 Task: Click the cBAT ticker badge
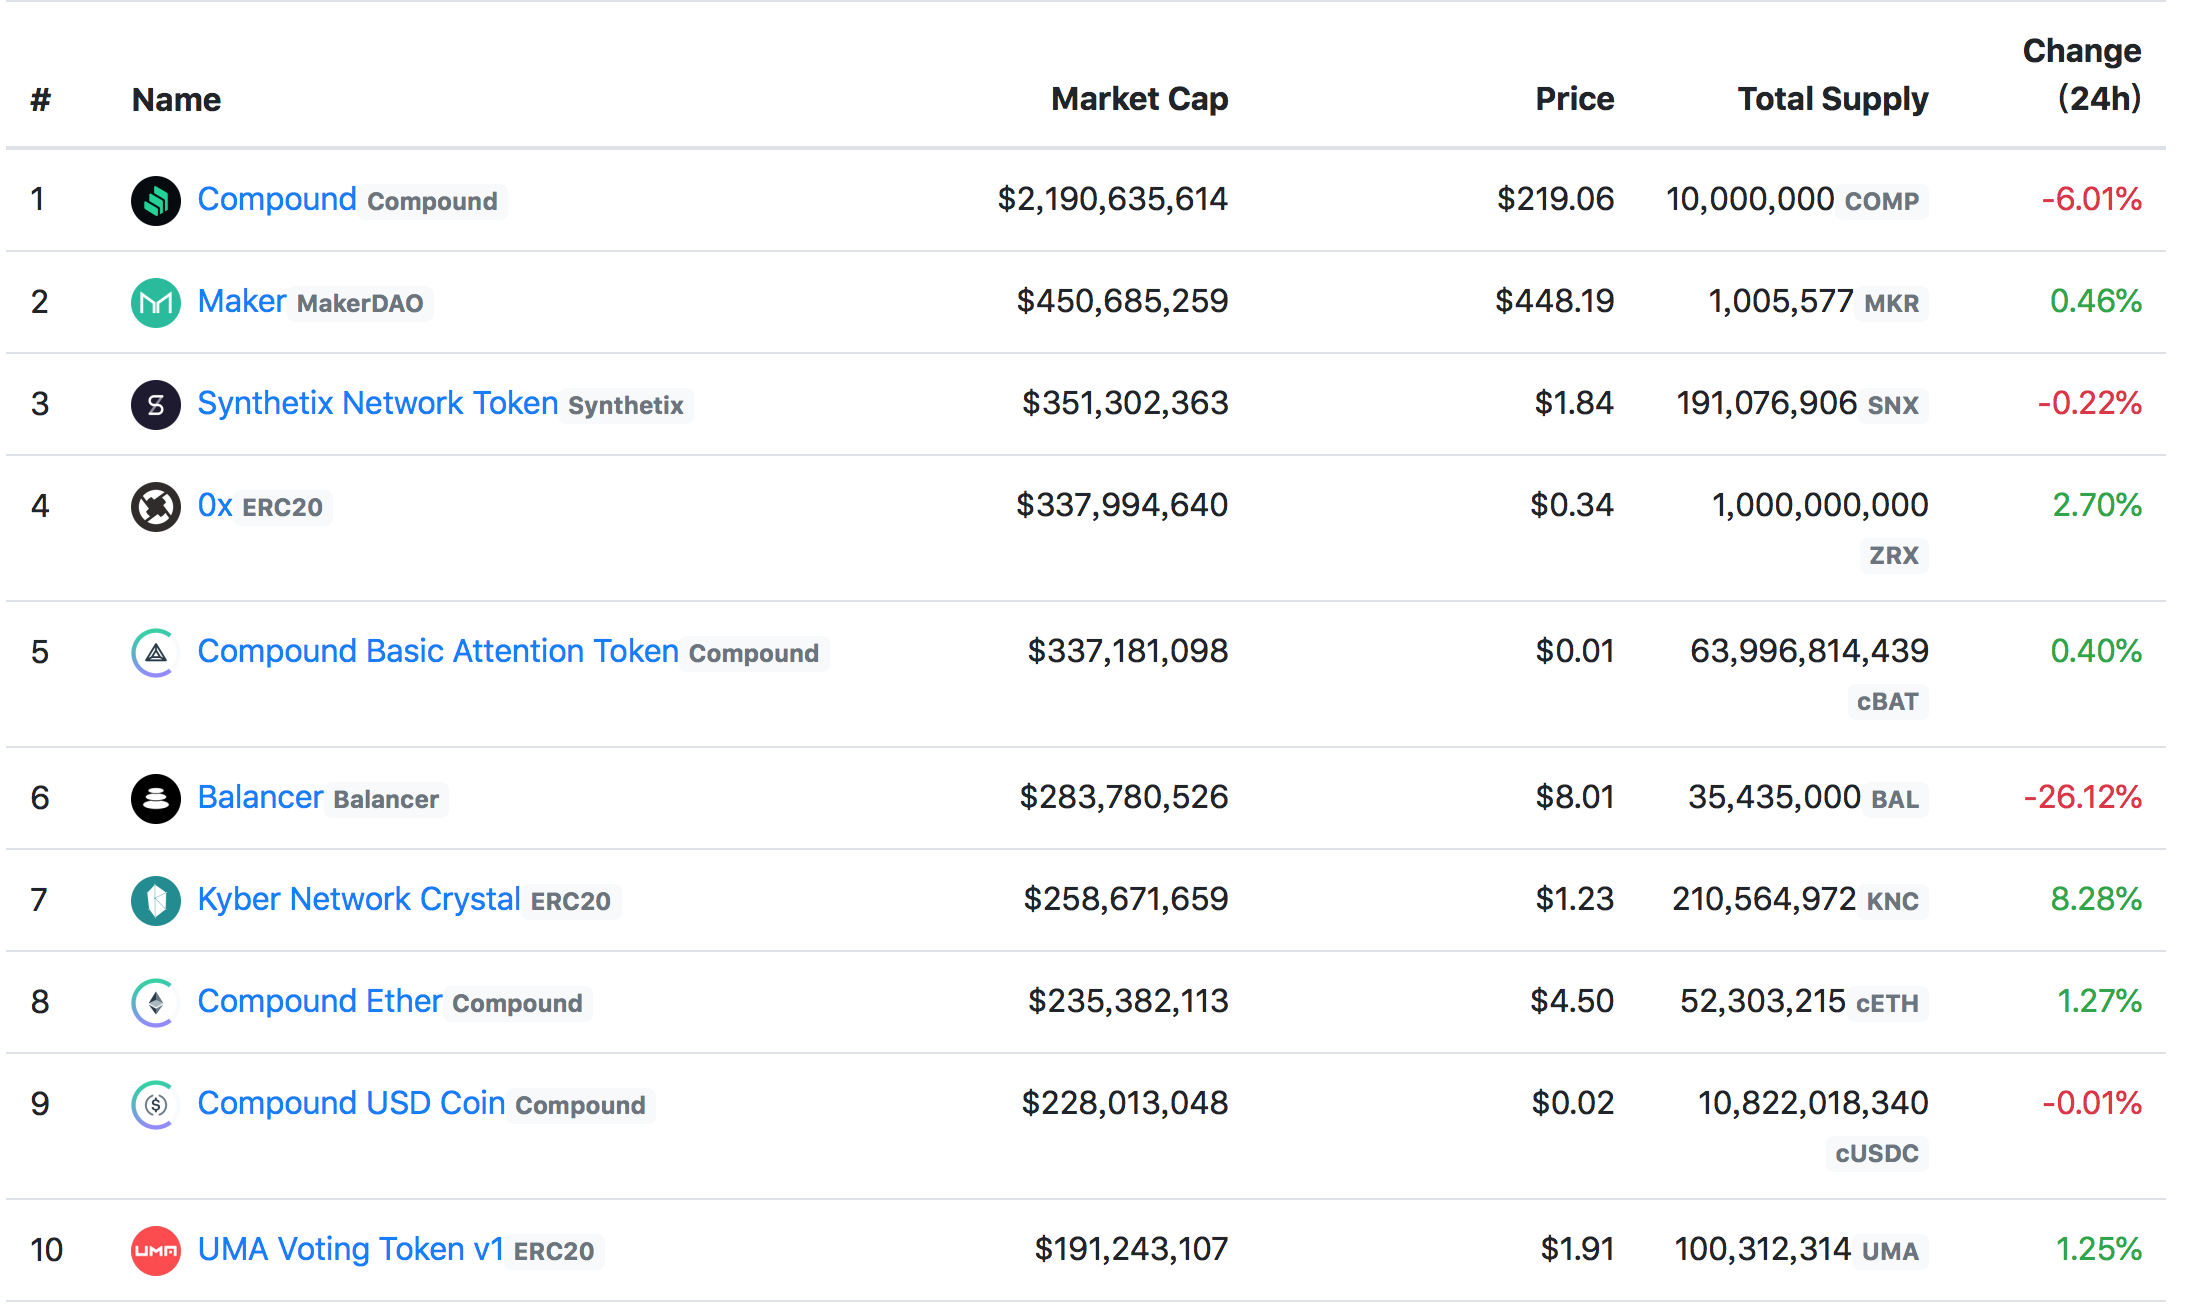(x=1887, y=701)
